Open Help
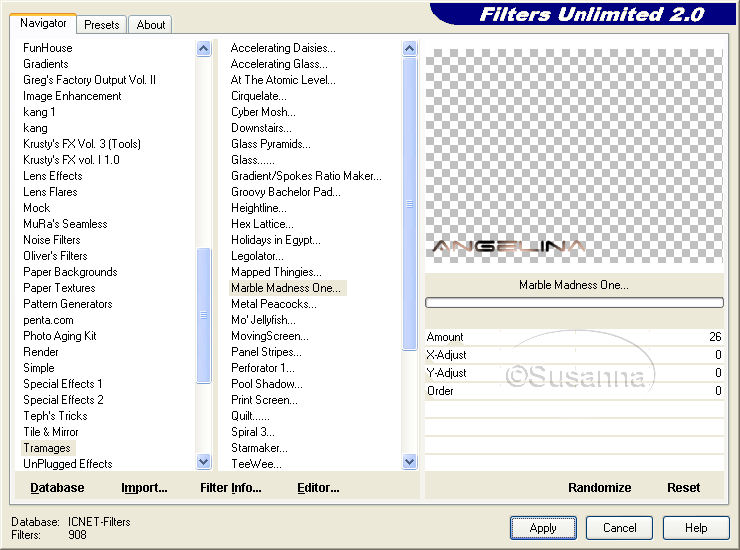The image size is (740, 550). point(696,528)
